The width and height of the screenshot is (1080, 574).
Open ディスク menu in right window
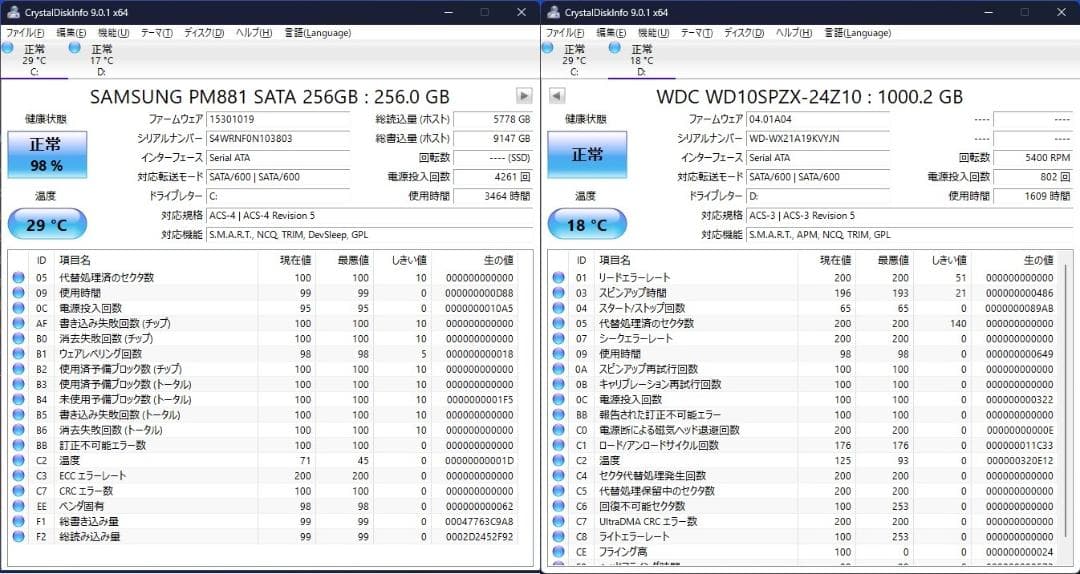click(744, 33)
